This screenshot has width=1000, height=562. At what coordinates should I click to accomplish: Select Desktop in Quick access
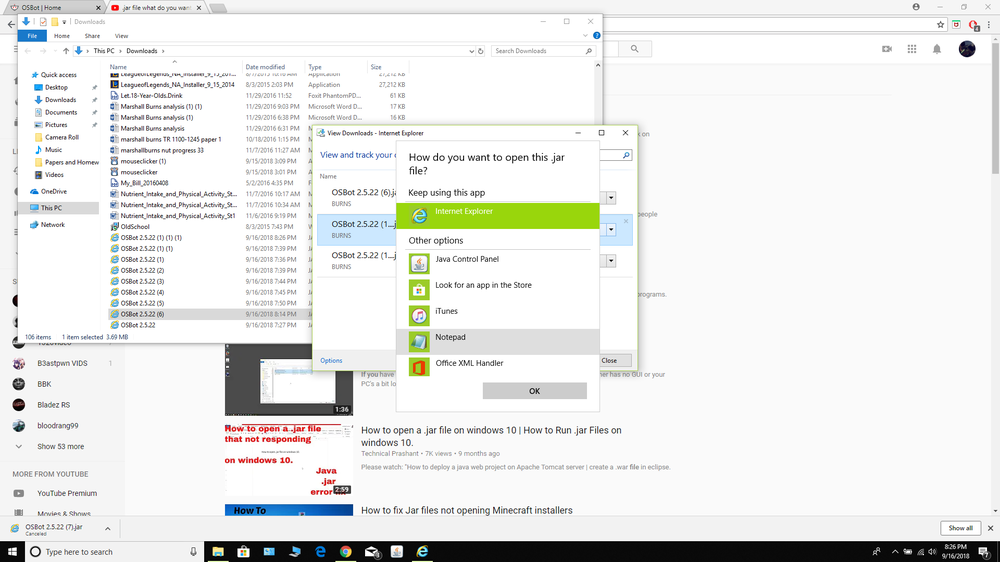56,87
